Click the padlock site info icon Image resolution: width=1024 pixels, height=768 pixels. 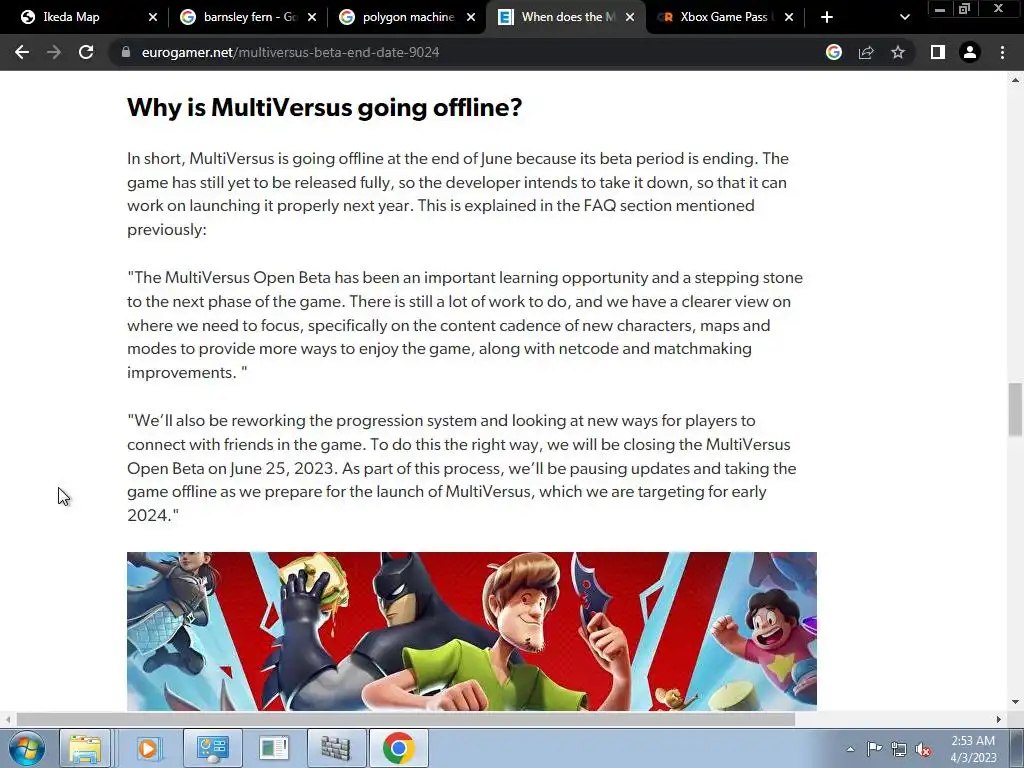tap(126, 52)
